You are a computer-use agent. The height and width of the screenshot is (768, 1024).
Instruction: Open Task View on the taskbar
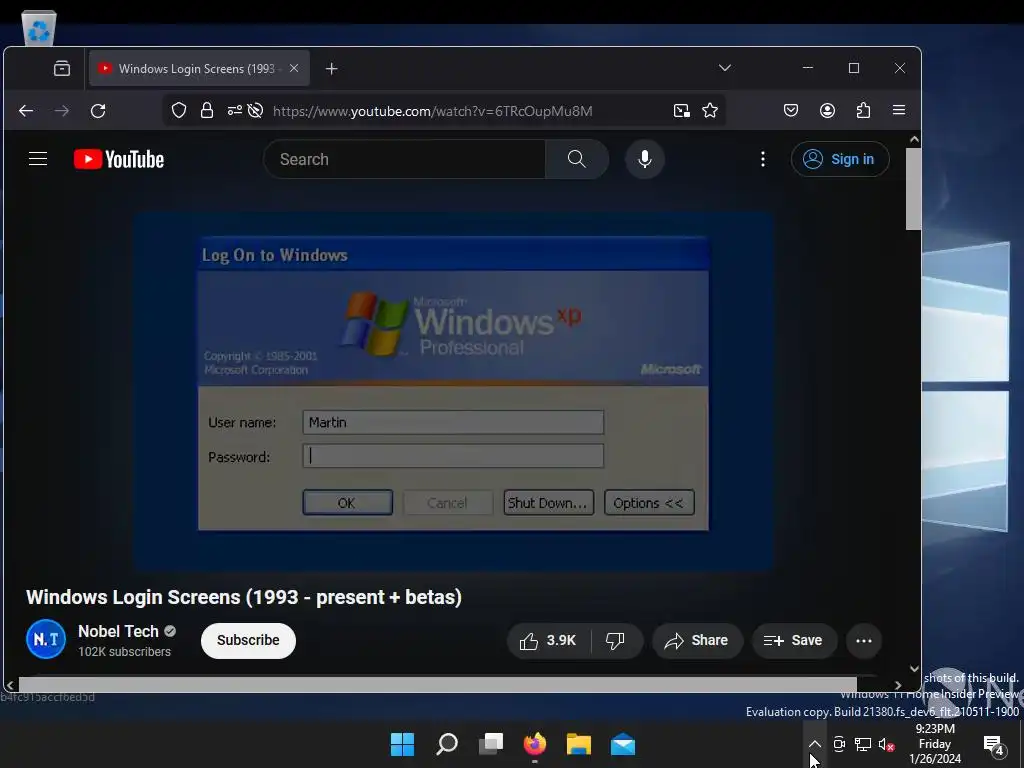point(491,744)
